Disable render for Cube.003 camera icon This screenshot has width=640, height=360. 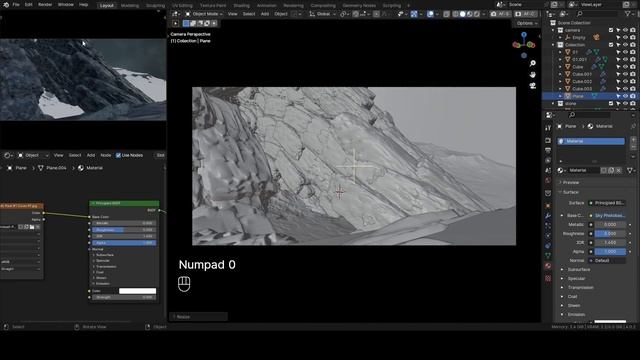[633, 89]
